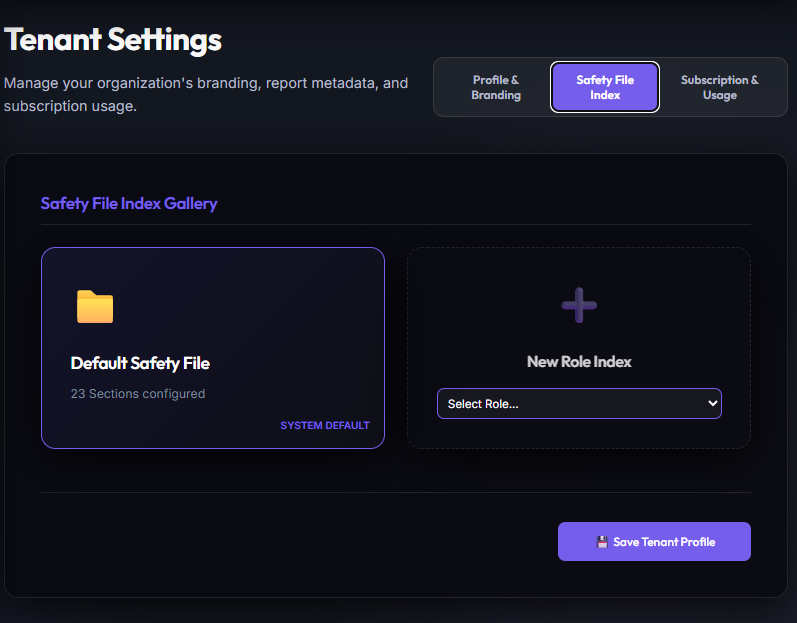Click the Tenant Settings heading

[x=113, y=40]
